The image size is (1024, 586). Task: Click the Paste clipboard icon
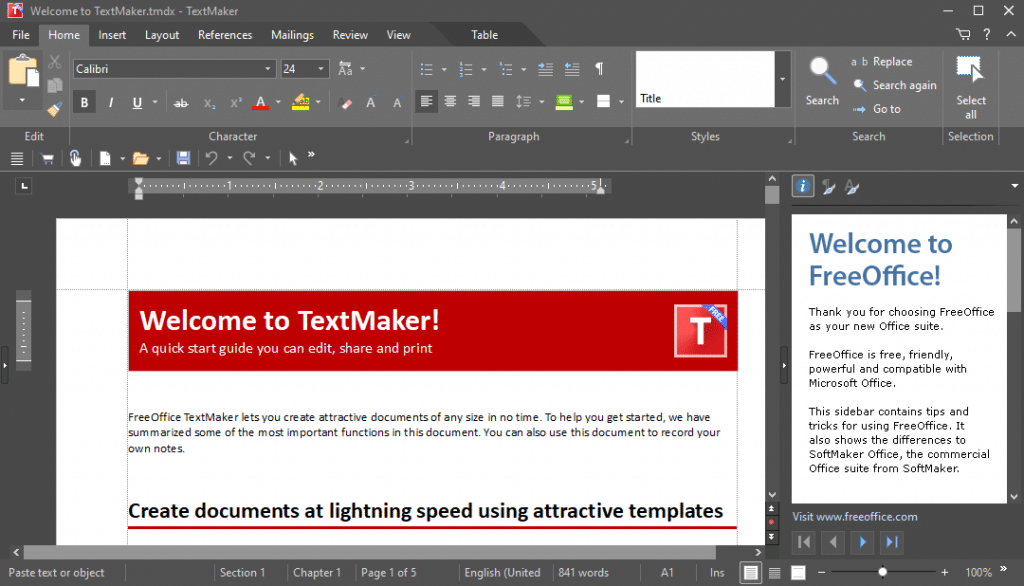pos(23,71)
